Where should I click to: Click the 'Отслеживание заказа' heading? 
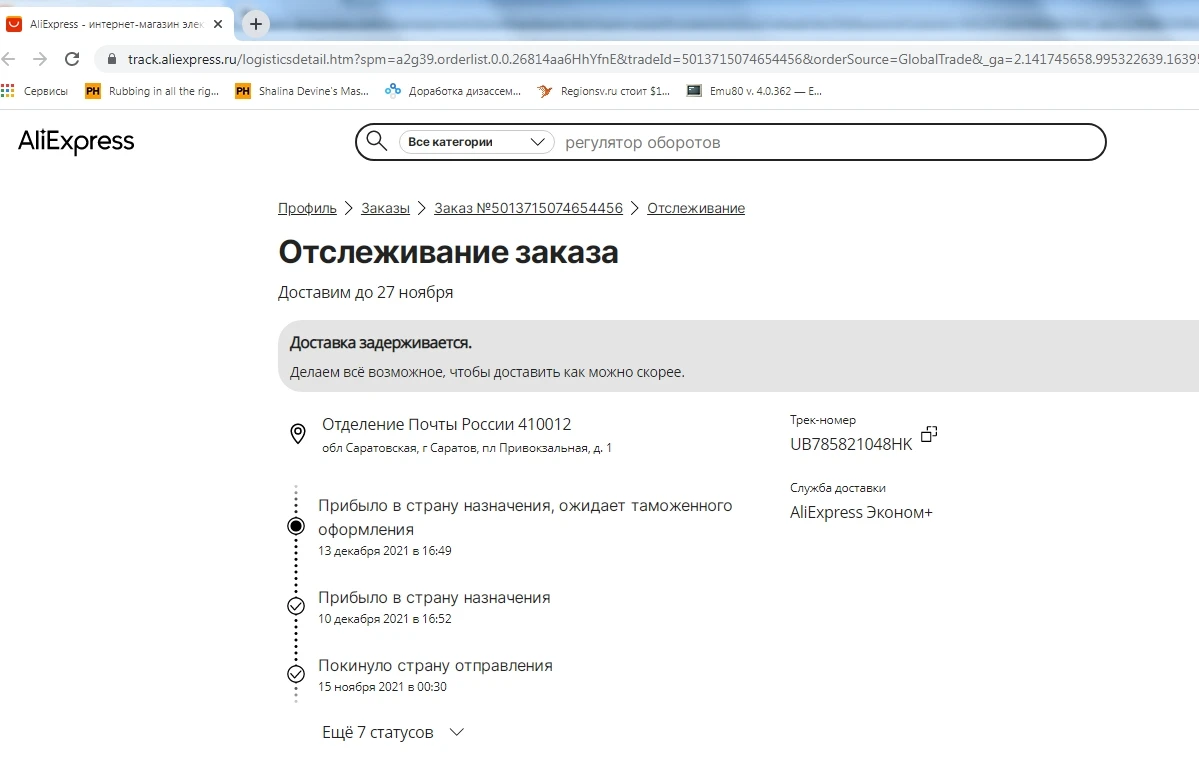(448, 251)
